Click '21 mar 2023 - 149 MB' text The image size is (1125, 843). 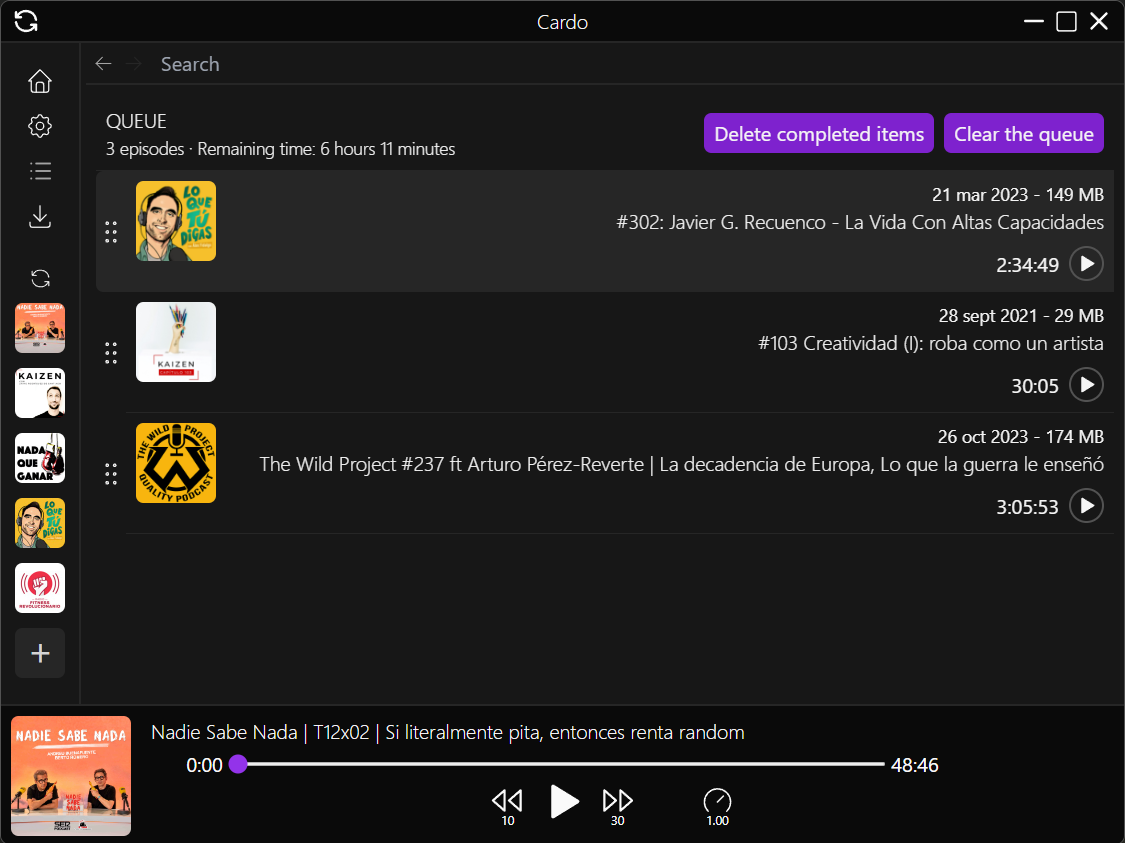click(1017, 194)
